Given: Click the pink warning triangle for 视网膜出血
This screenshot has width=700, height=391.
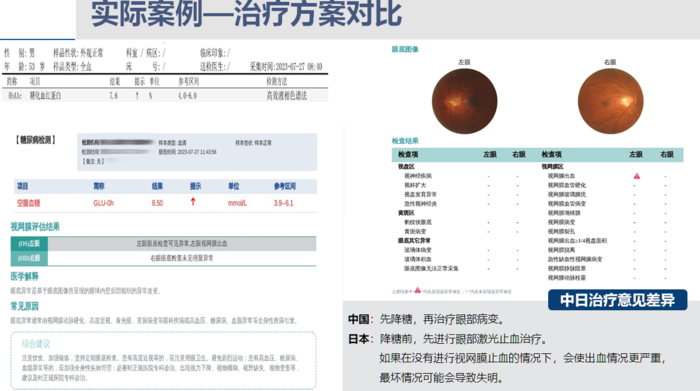Looking at the screenshot, I should pos(637,176).
